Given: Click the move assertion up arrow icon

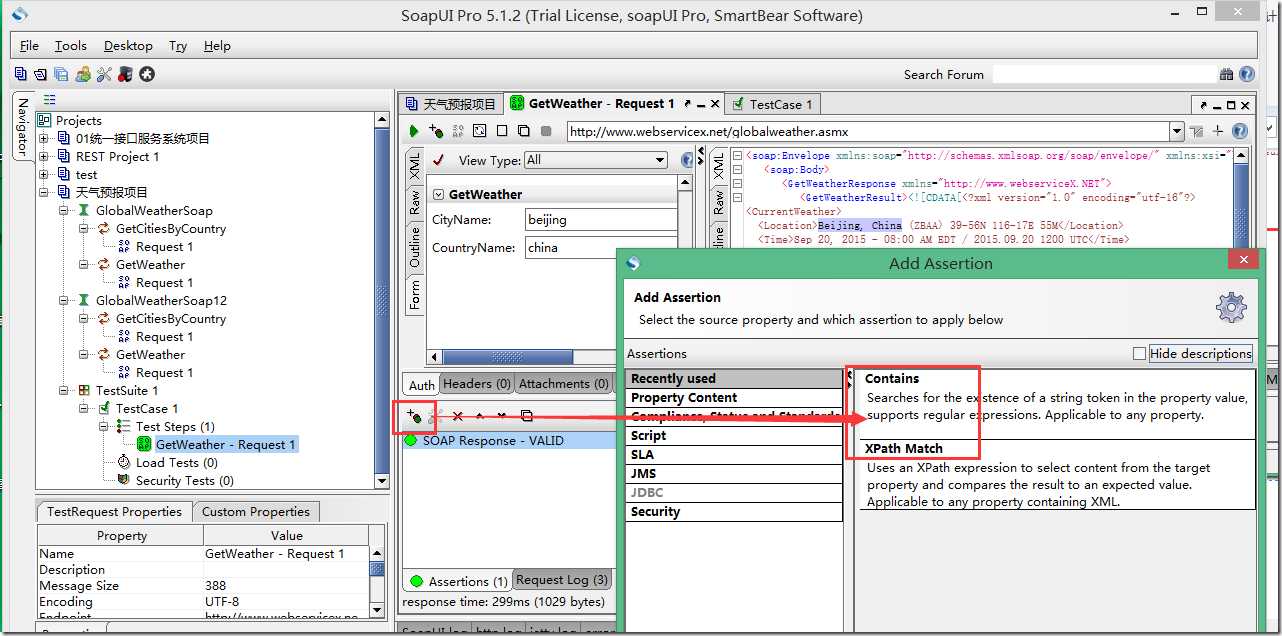Looking at the screenshot, I should click(x=480, y=416).
